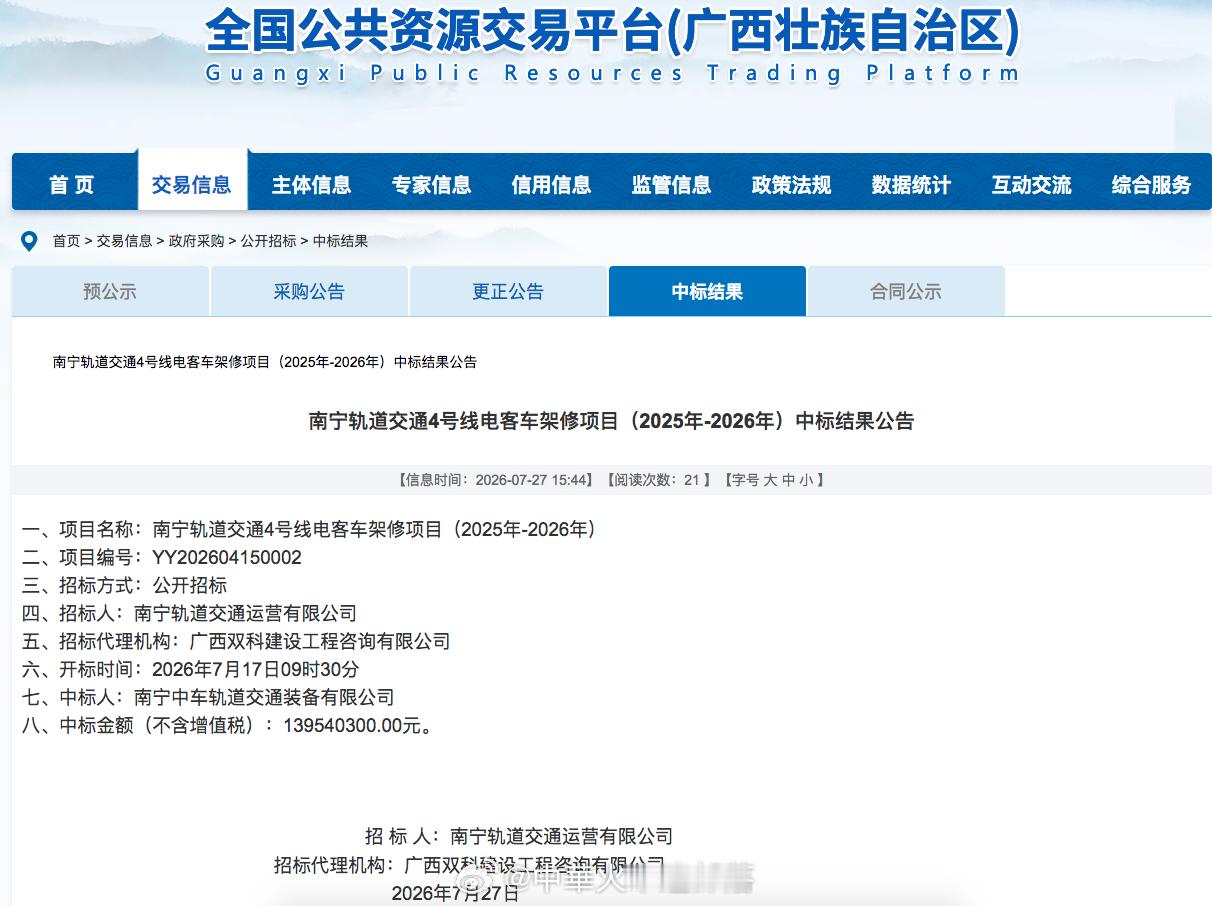
Task: Open 监管信息 navigation item
Action: click(x=671, y=184)
